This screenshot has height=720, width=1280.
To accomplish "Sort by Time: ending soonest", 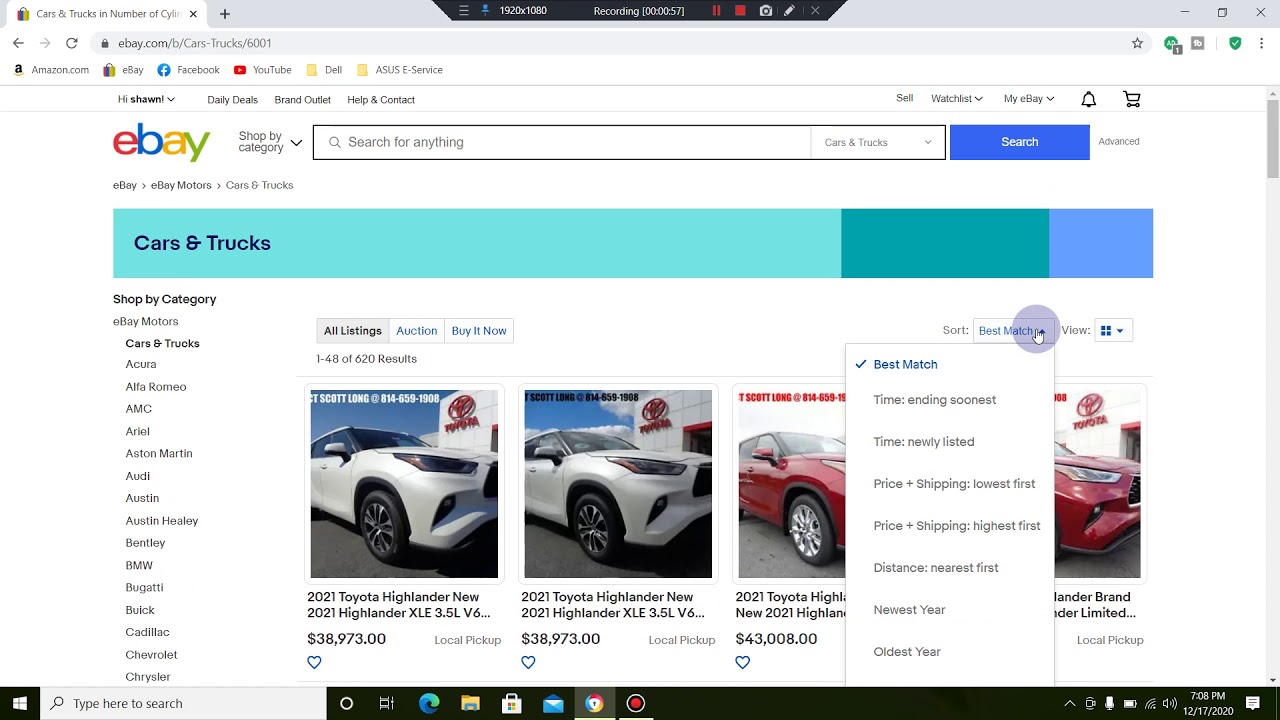I will (x=934, y=400).
